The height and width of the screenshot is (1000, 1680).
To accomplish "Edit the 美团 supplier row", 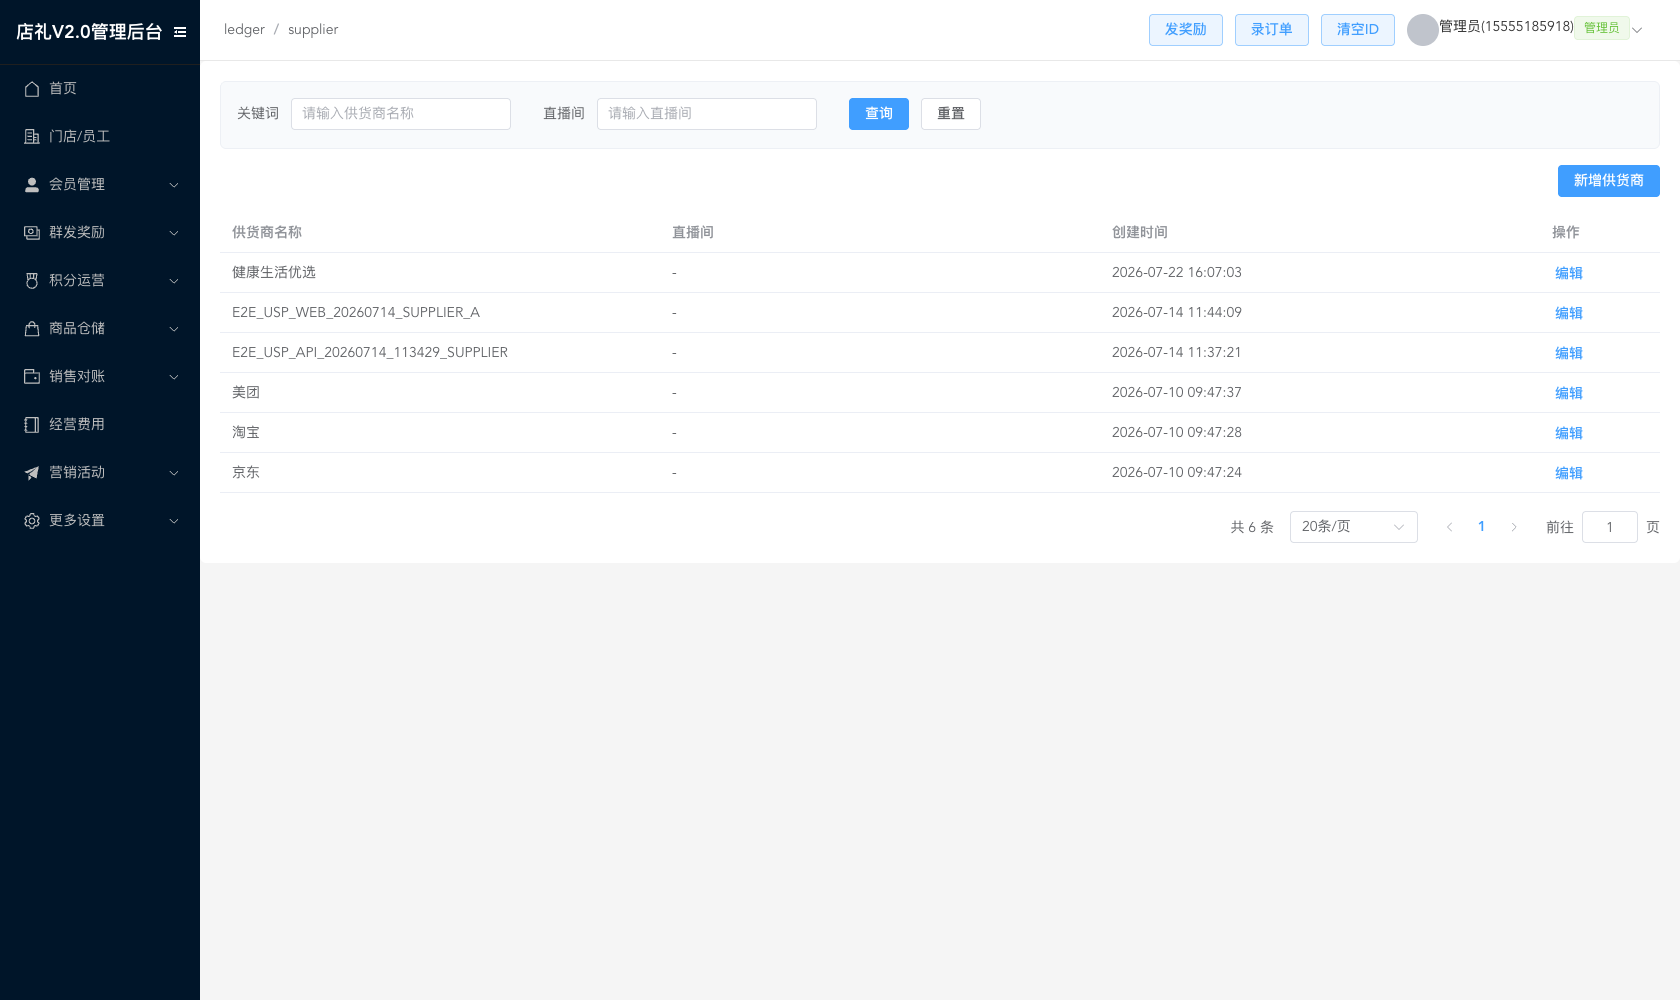I will coord(1569,393).
